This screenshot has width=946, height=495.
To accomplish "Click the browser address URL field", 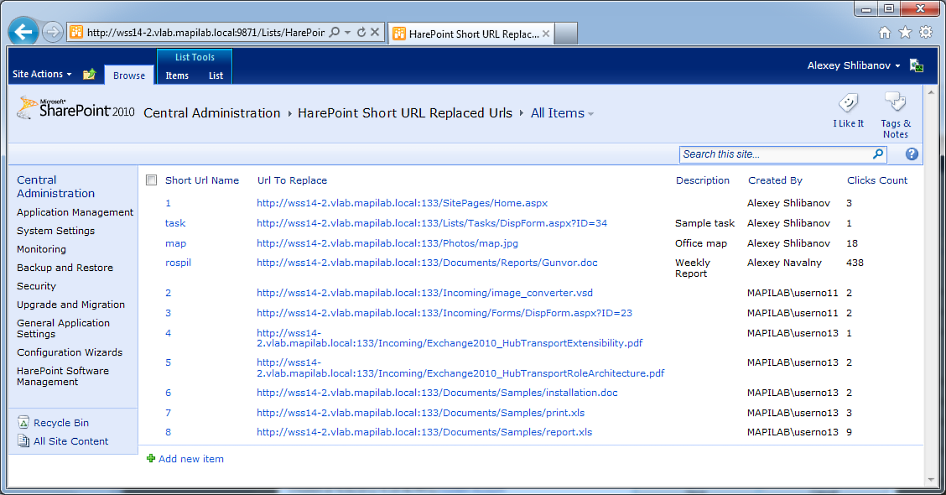I will (x=205, y=32).
